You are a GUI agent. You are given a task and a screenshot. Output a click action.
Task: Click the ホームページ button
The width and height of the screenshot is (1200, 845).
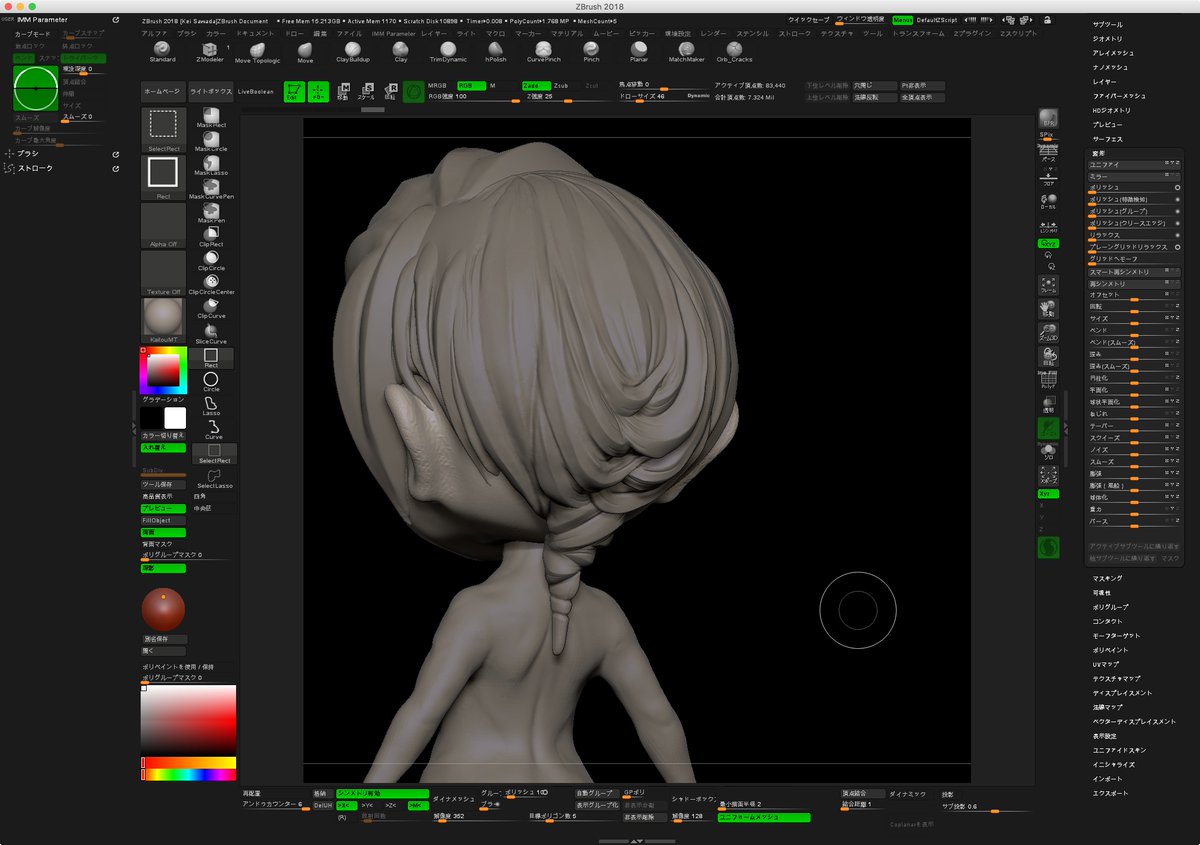pos(163,91)
